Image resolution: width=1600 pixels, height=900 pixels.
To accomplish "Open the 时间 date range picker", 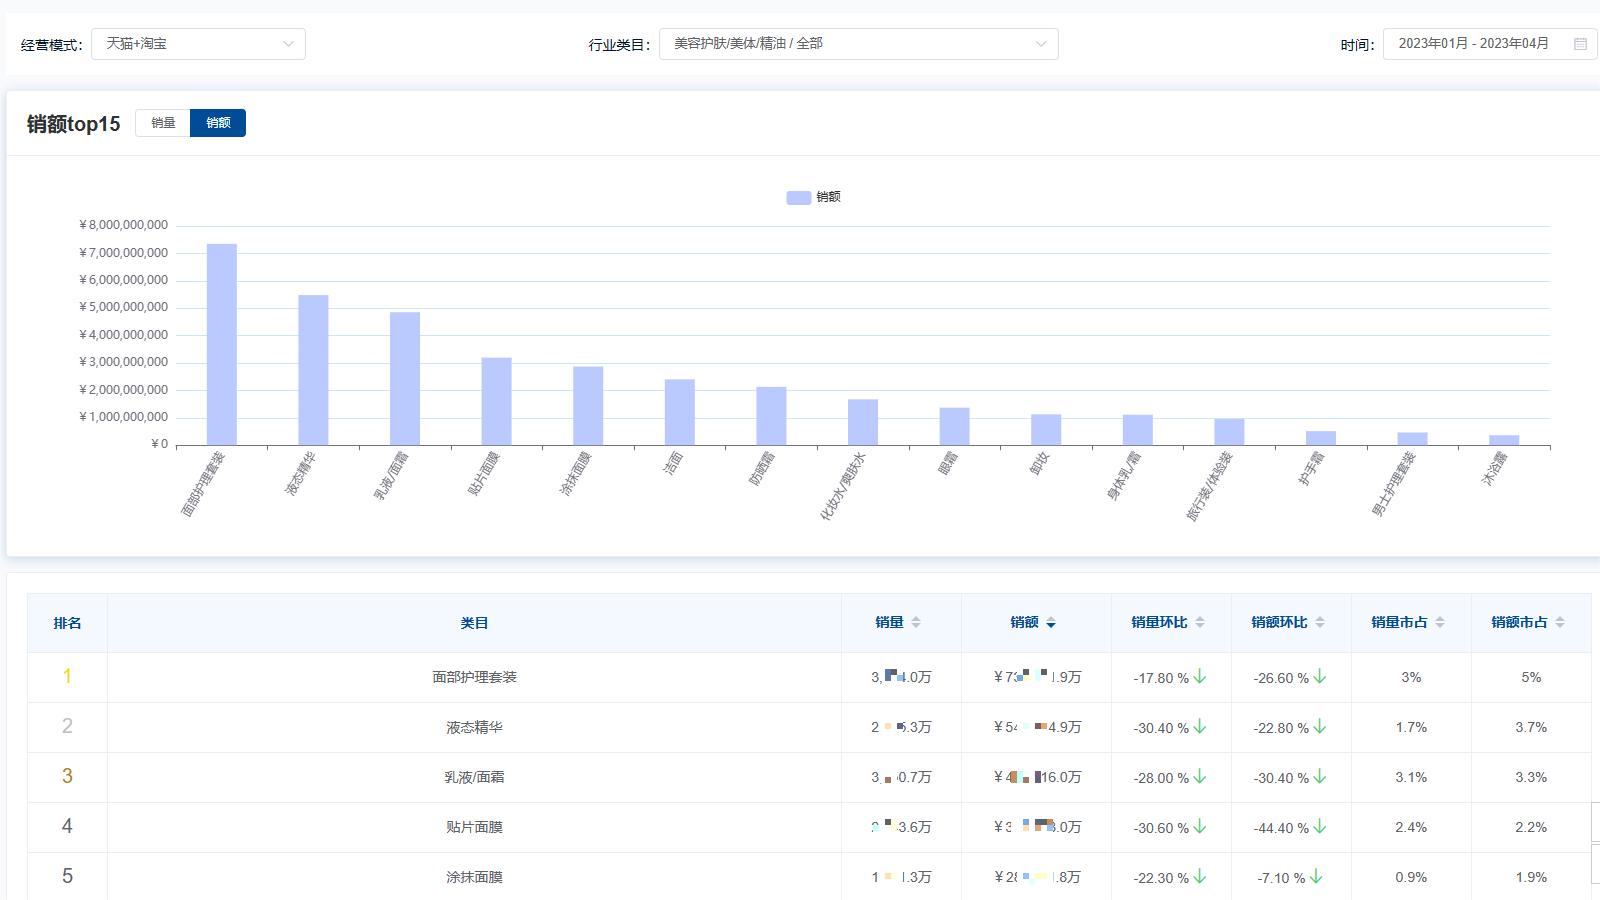I will click(1474, 44).
